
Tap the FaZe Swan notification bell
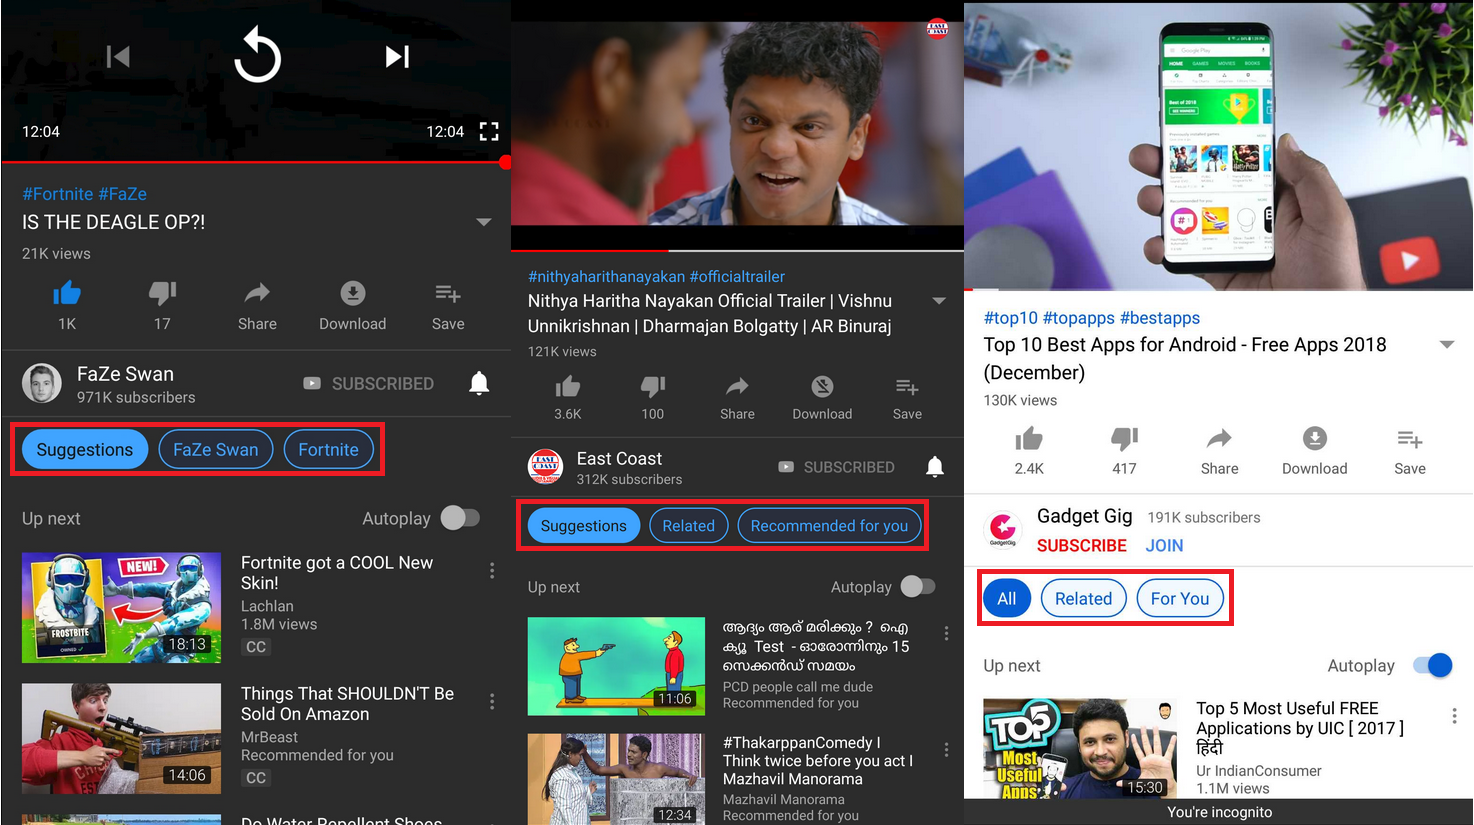(479, 383)
